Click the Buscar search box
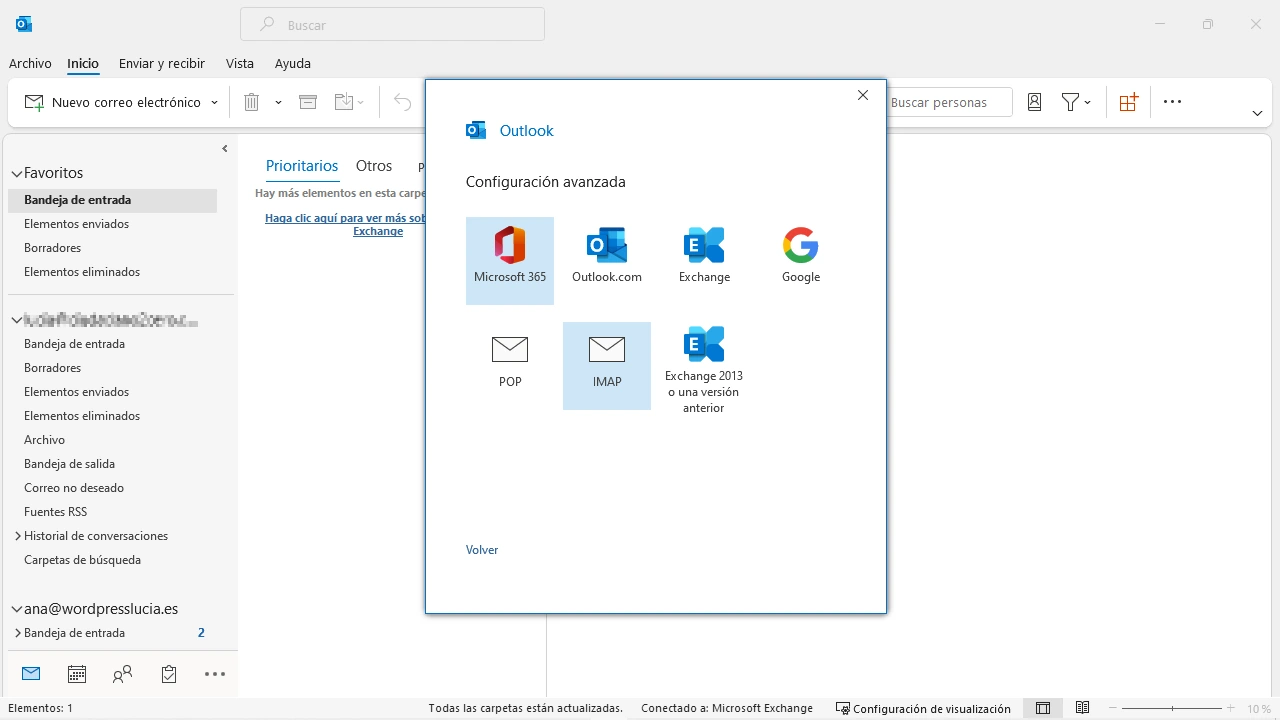 [x=392, y=25]
